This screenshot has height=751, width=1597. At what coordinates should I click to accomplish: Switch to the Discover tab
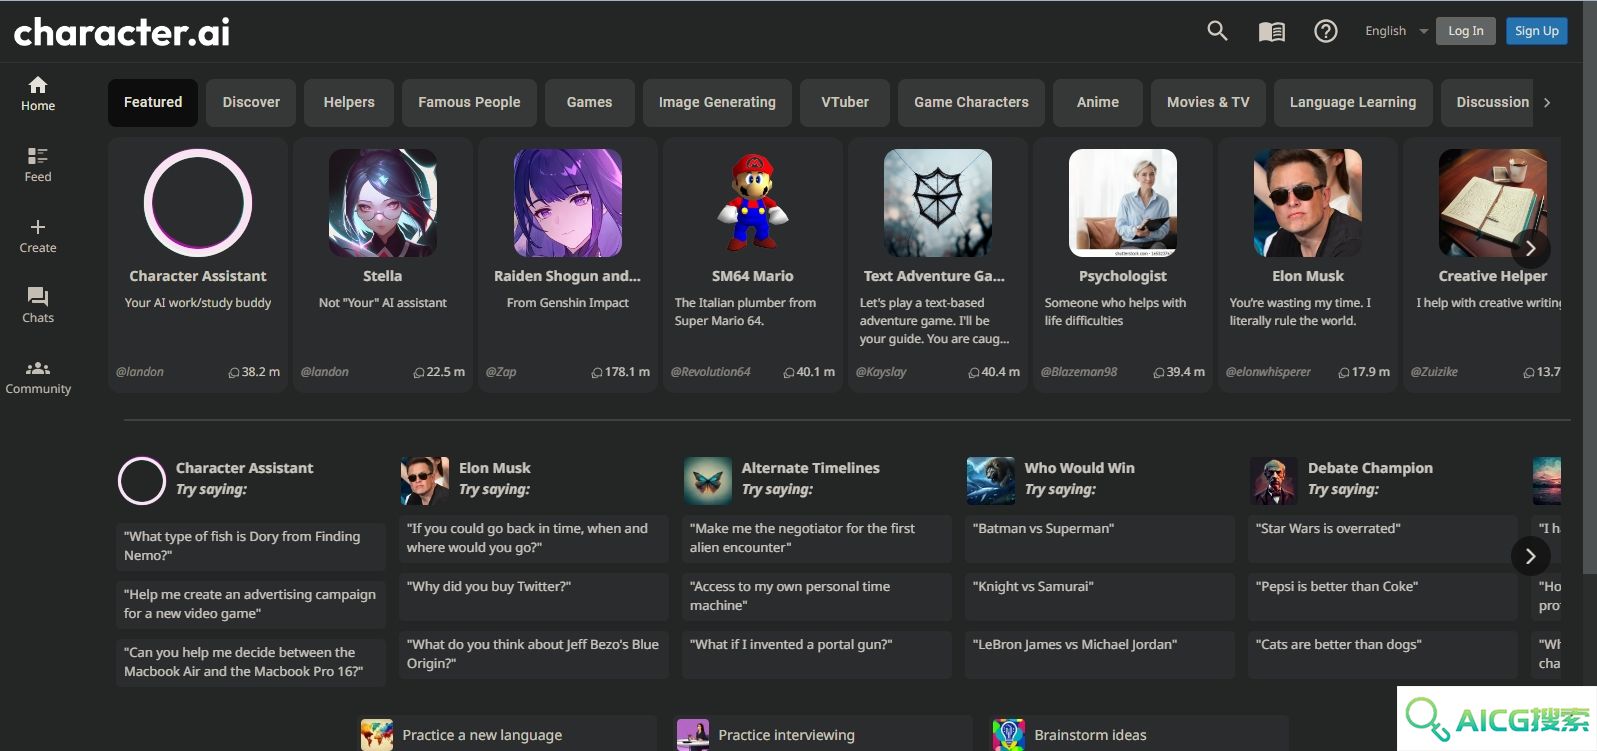click(251, 102)
